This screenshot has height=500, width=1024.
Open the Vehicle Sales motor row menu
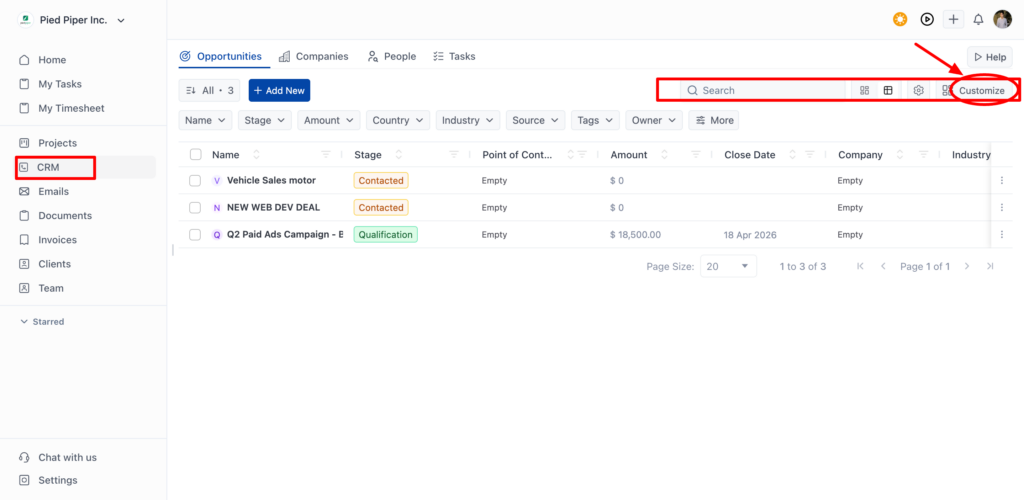coord(1002,180)
